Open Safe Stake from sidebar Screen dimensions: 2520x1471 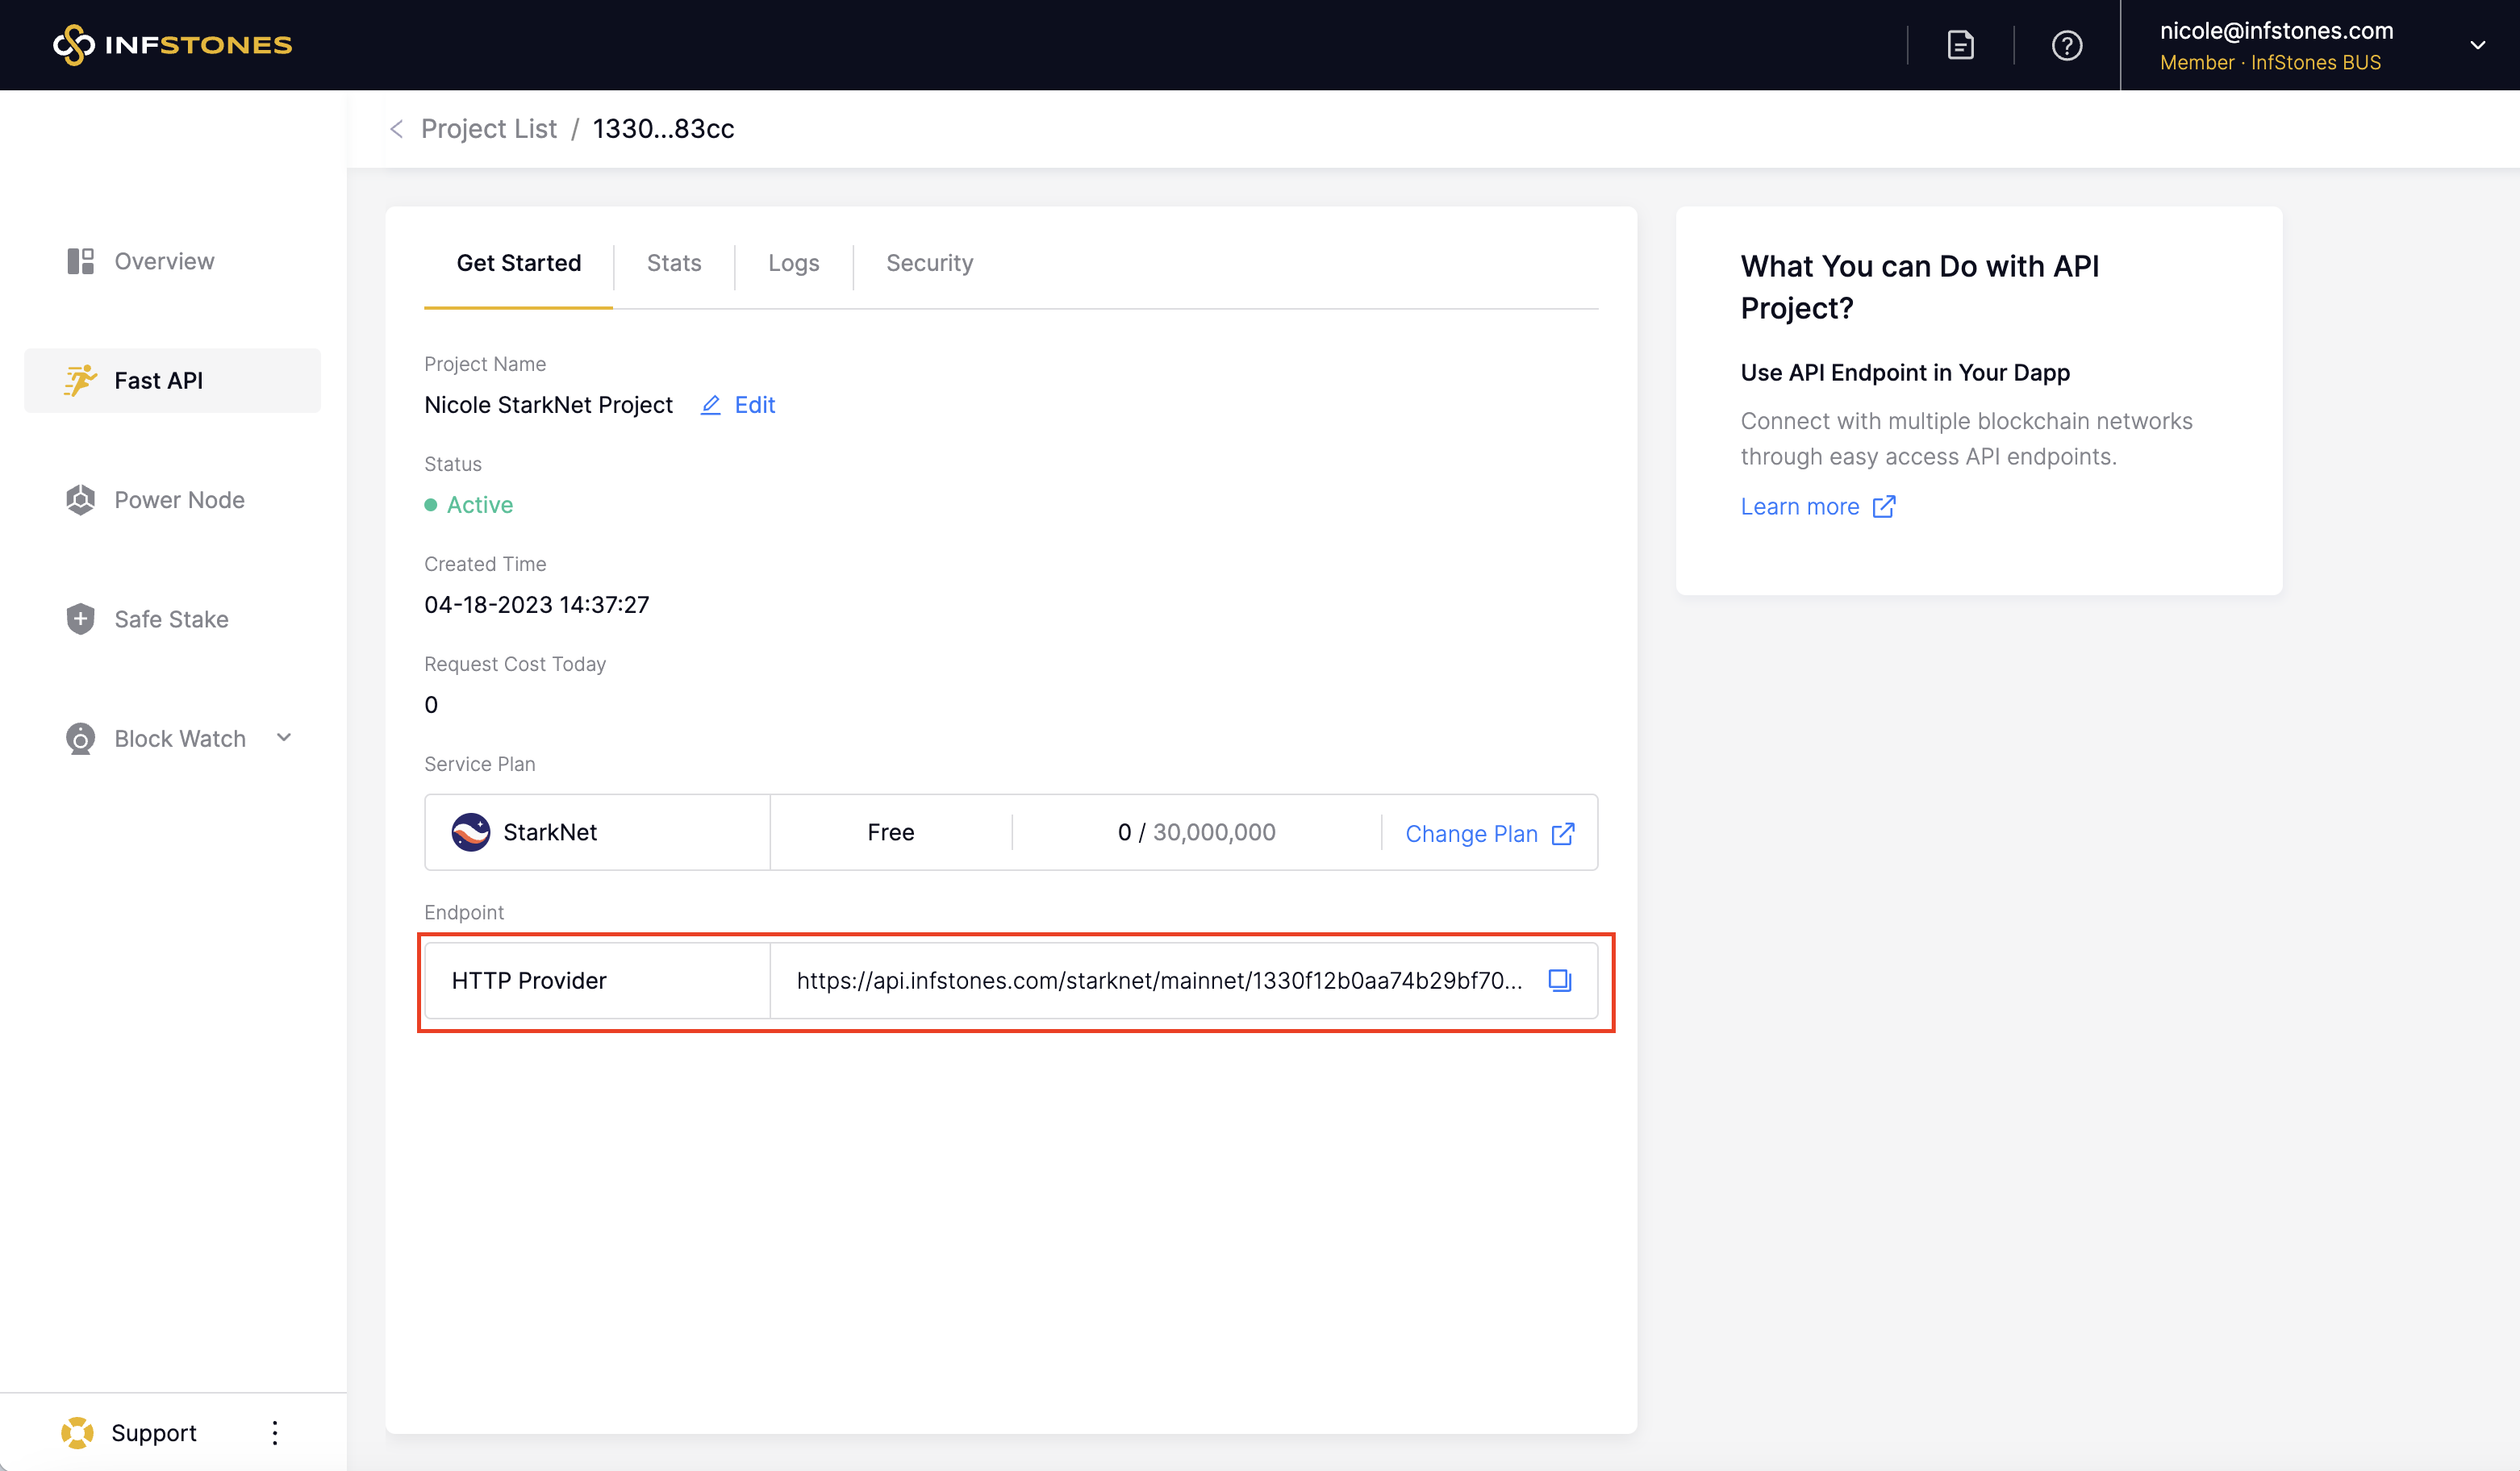pos(170,619)
